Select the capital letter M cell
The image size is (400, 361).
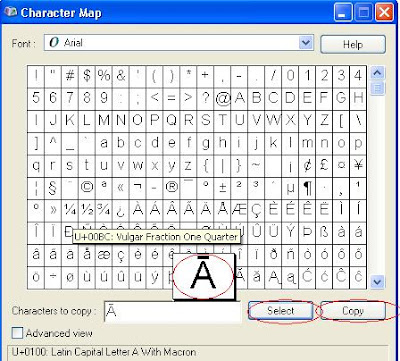point(104,121)
